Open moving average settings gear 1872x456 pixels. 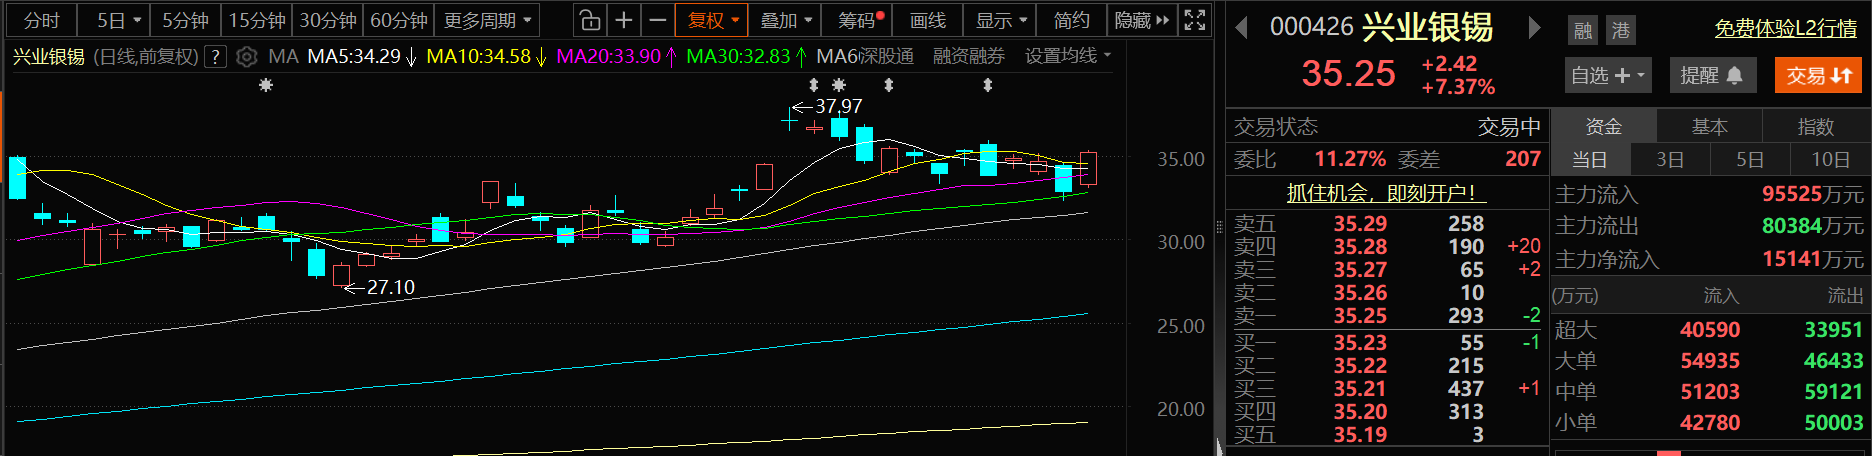(246, 57)
